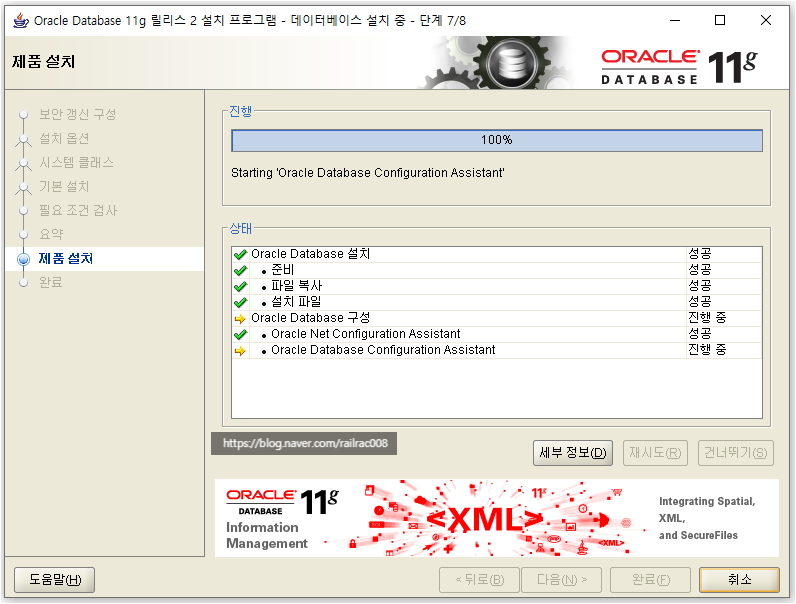Click the Java icon in the title bar
The image size is (796, 604).
point(21,20)
